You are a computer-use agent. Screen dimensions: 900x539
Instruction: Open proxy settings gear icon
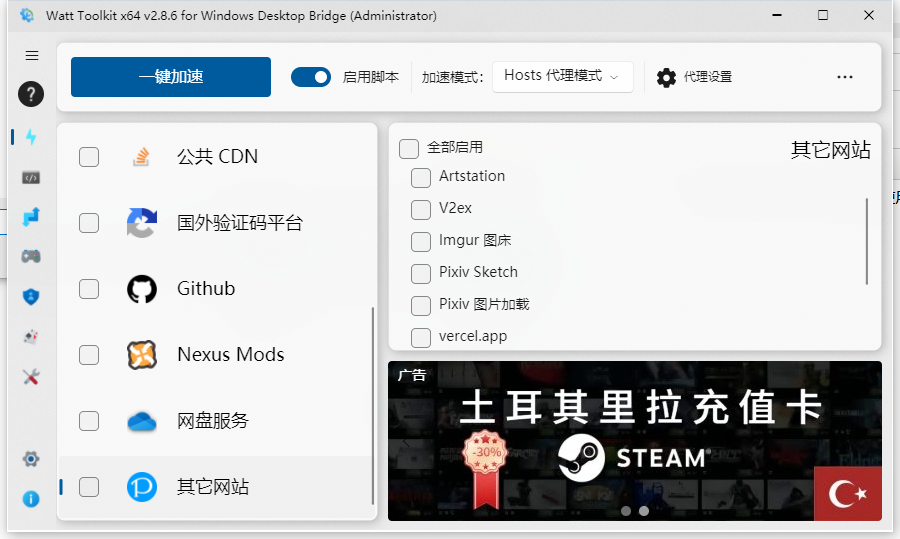666,77
